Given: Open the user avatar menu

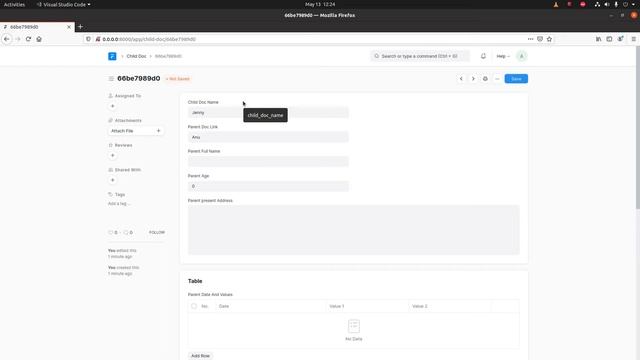Looking at the screenshot, I should [522, 56].
